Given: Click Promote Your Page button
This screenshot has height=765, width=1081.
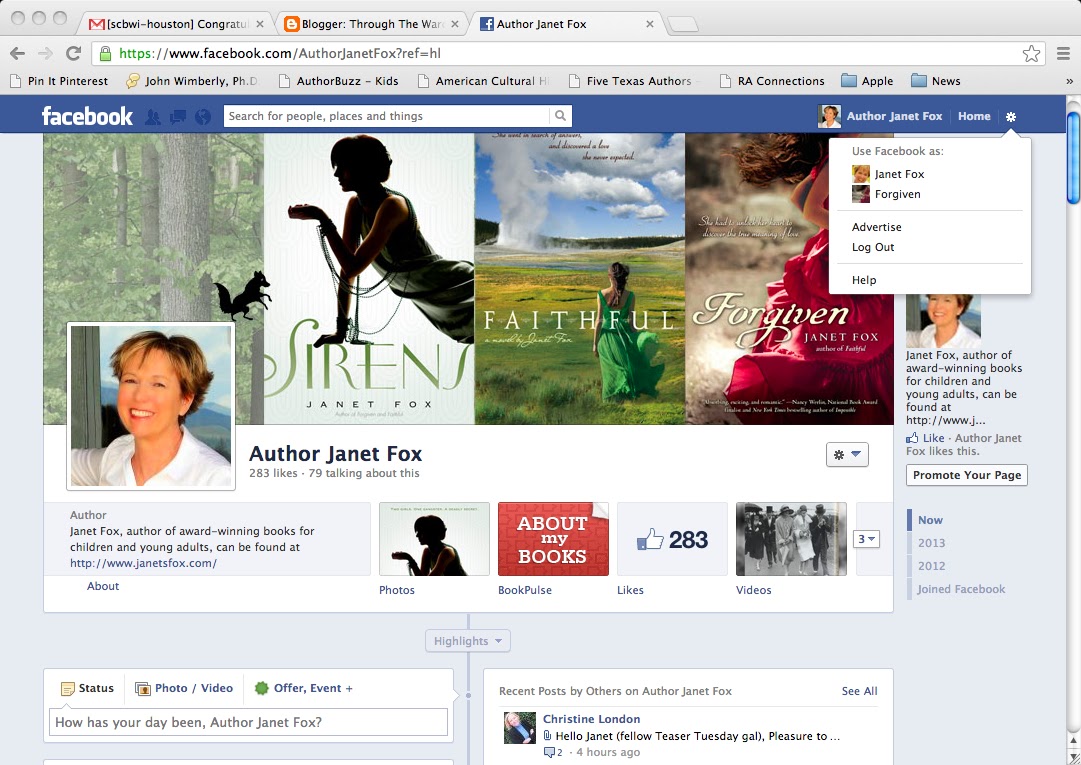Looking at the screenshot, I should pos(967,475).
